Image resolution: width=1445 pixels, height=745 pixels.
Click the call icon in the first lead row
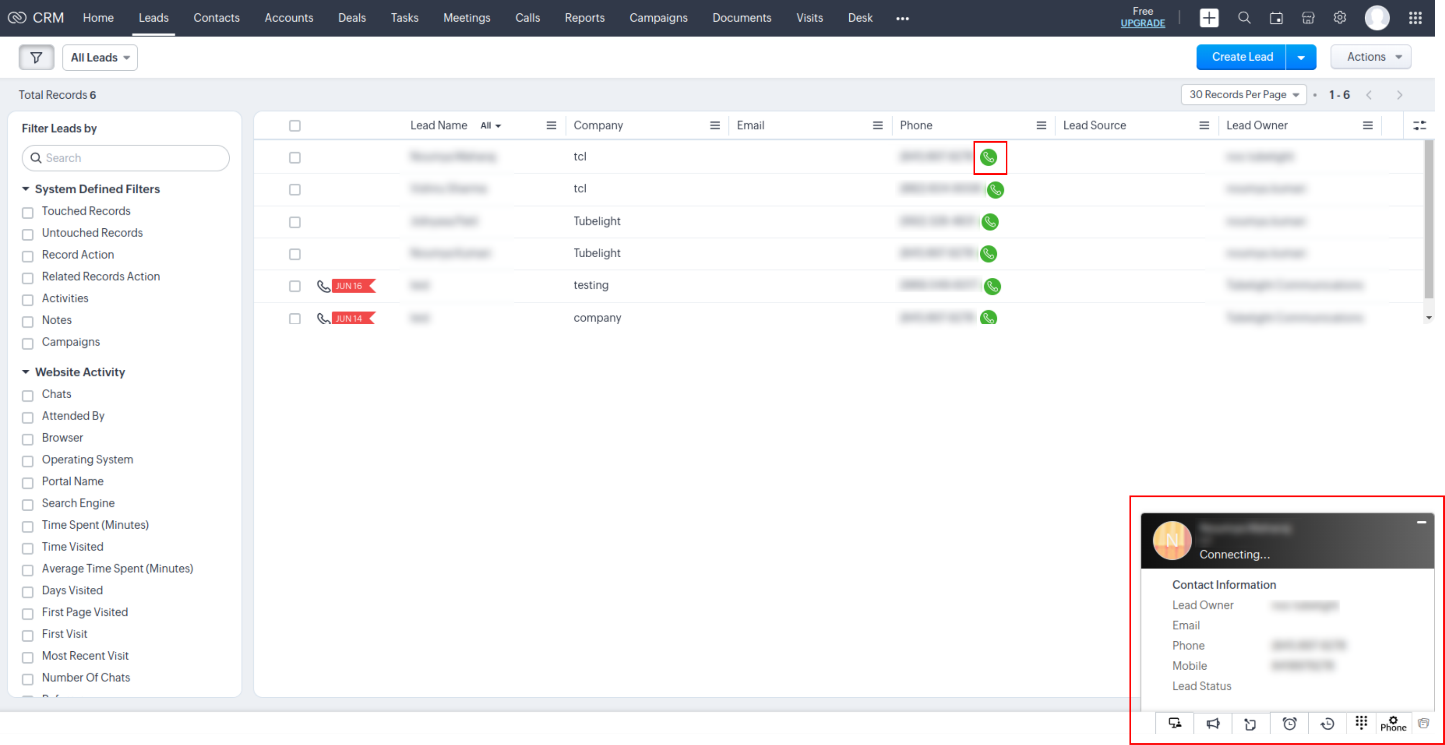pos(989,157)
